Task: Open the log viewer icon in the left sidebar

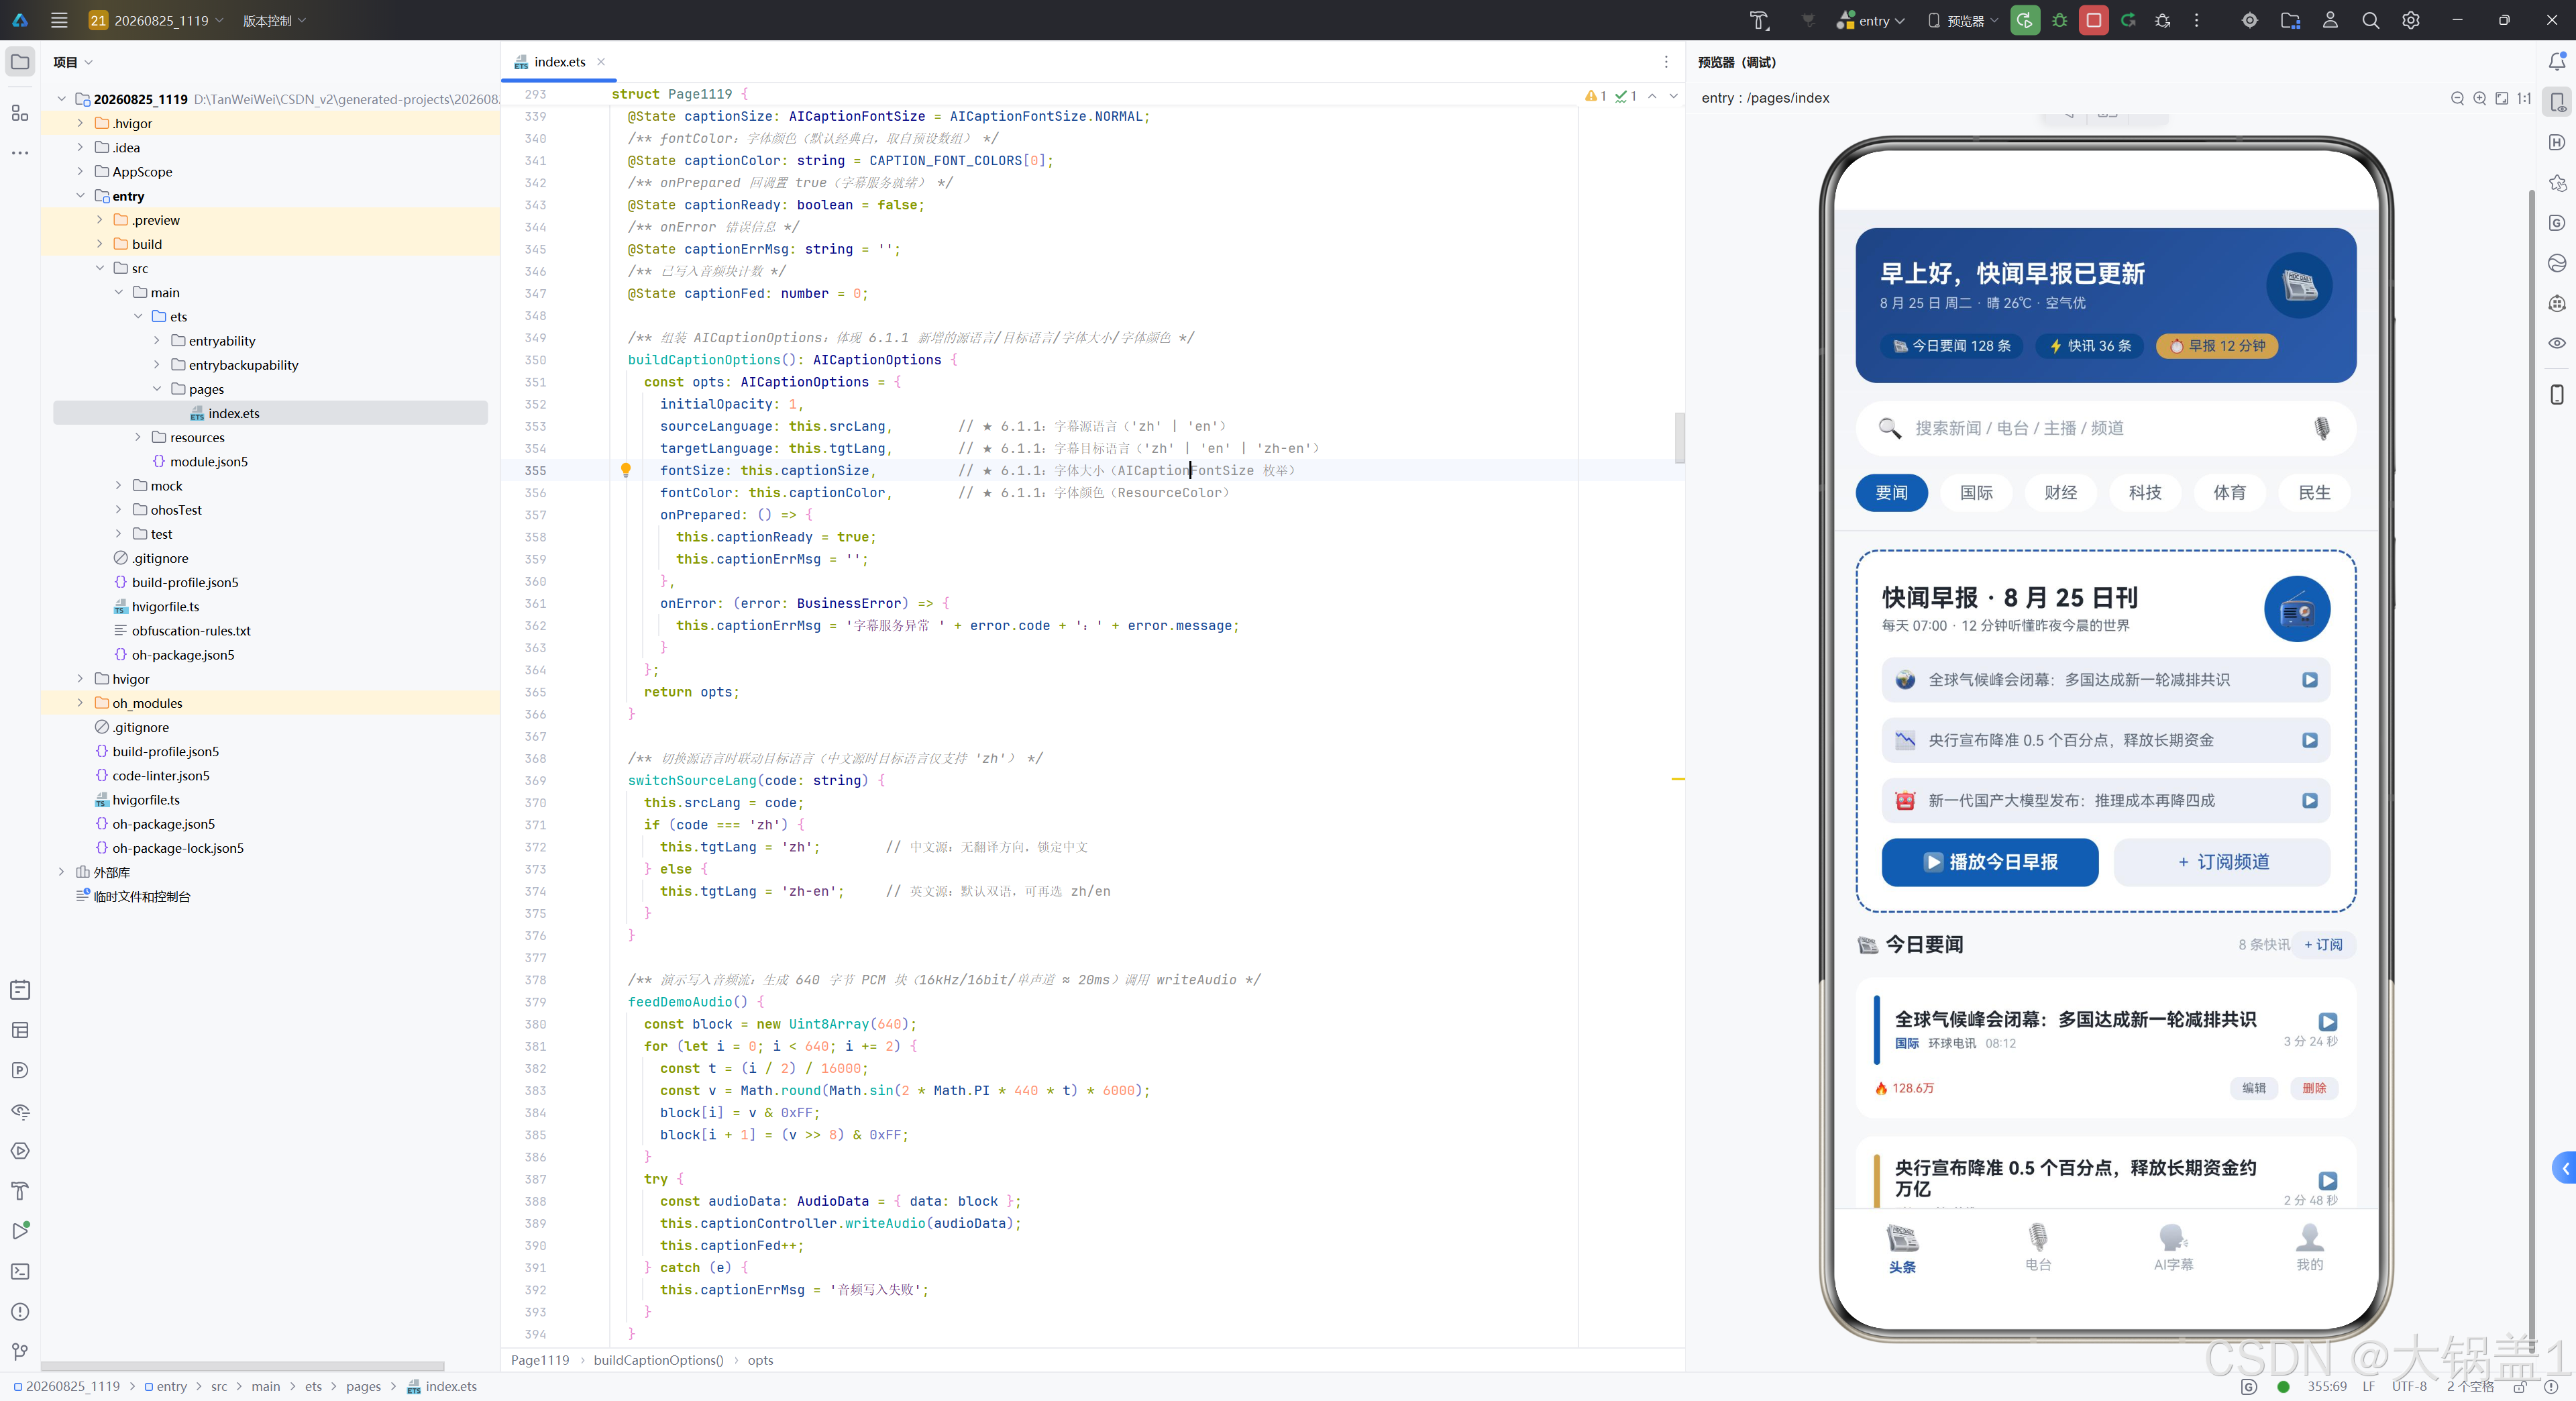Action: (x=20, y=990)
